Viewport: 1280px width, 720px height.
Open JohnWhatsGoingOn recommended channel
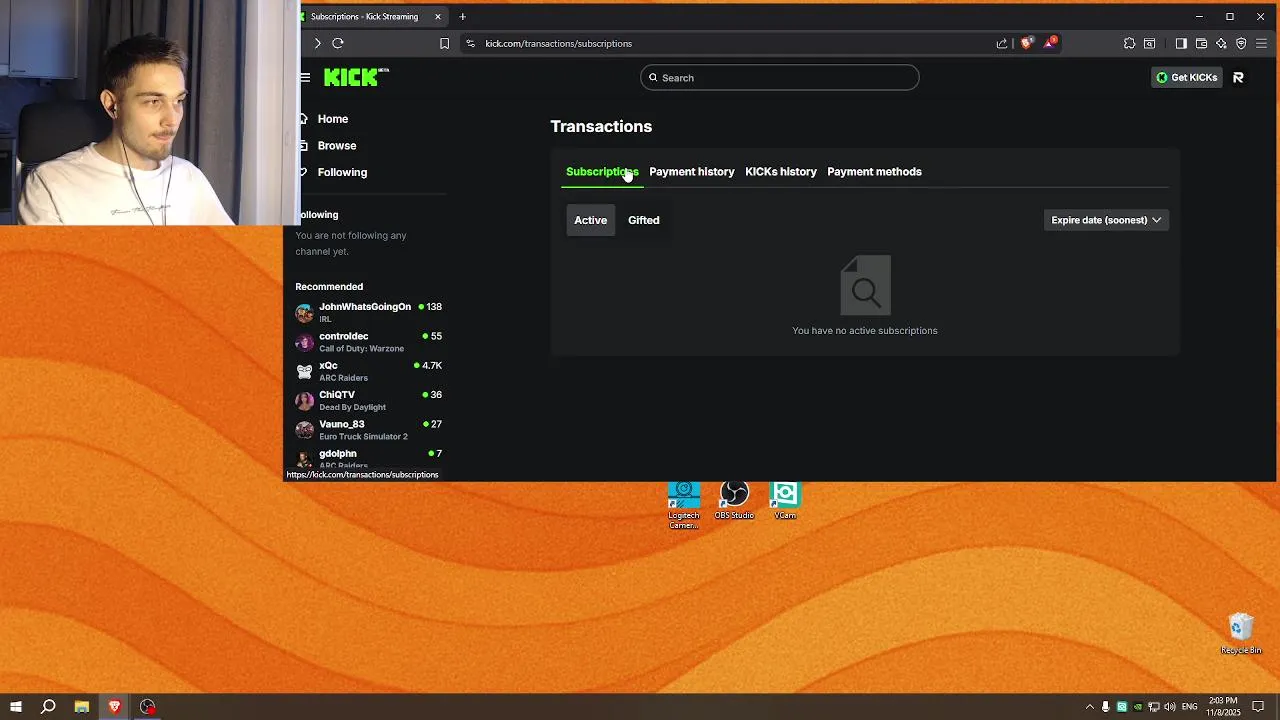pyautogui.click(x=368, y=312)
